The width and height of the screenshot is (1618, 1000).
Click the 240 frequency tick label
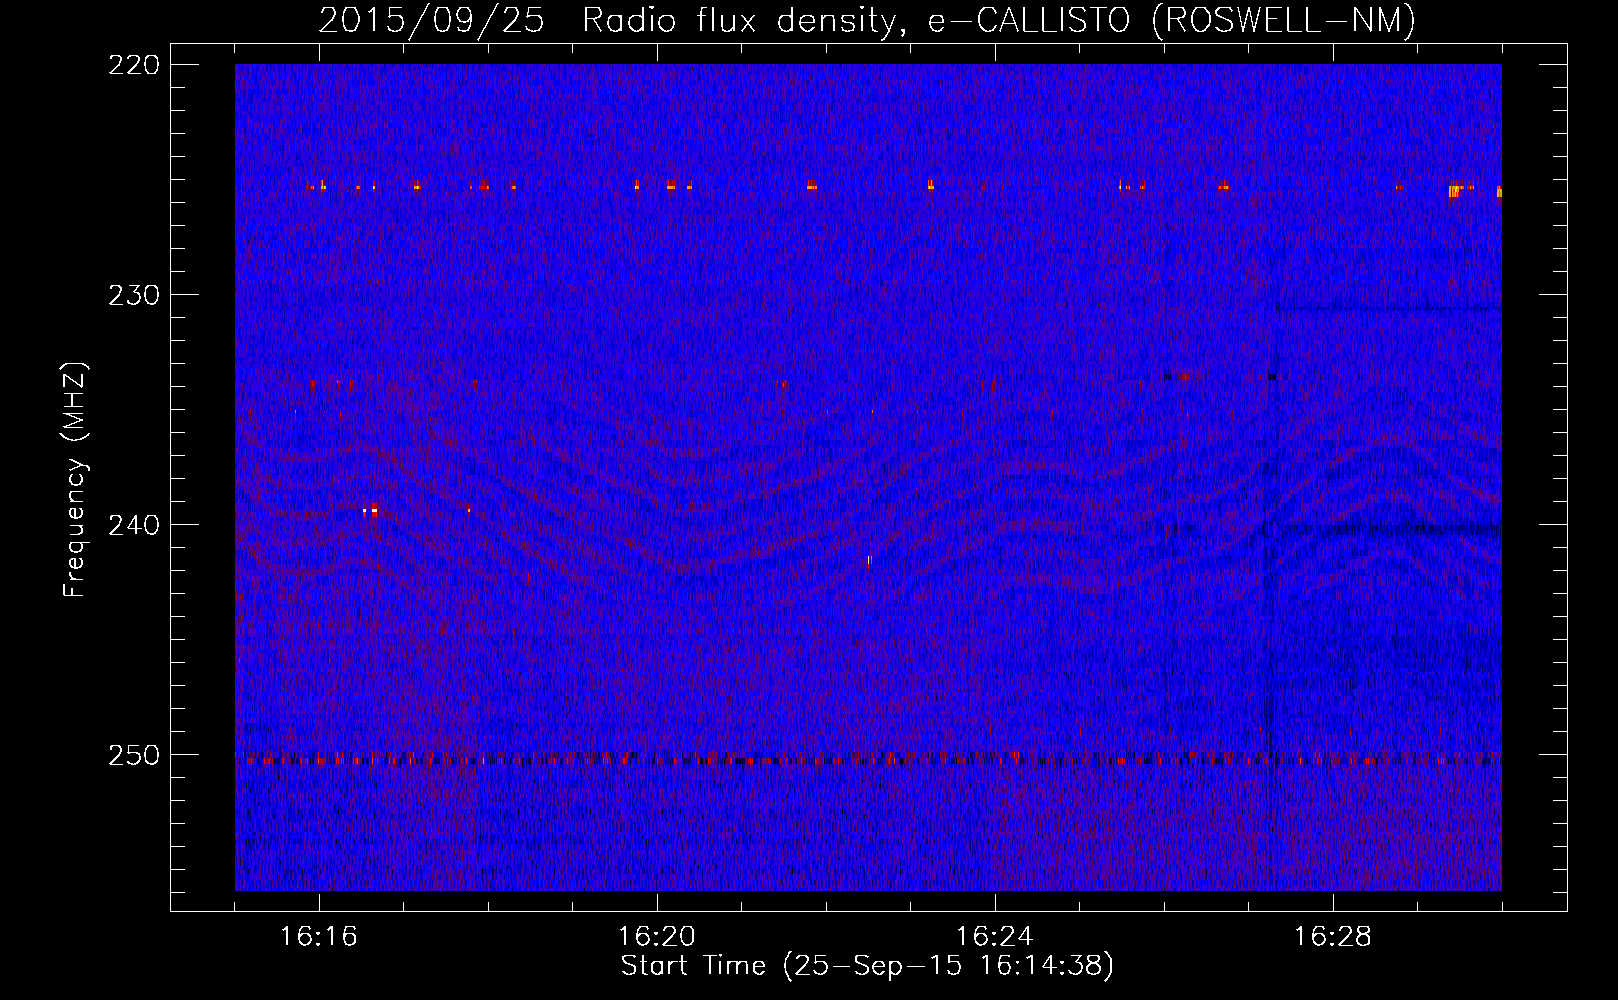[x=134, y=525]
